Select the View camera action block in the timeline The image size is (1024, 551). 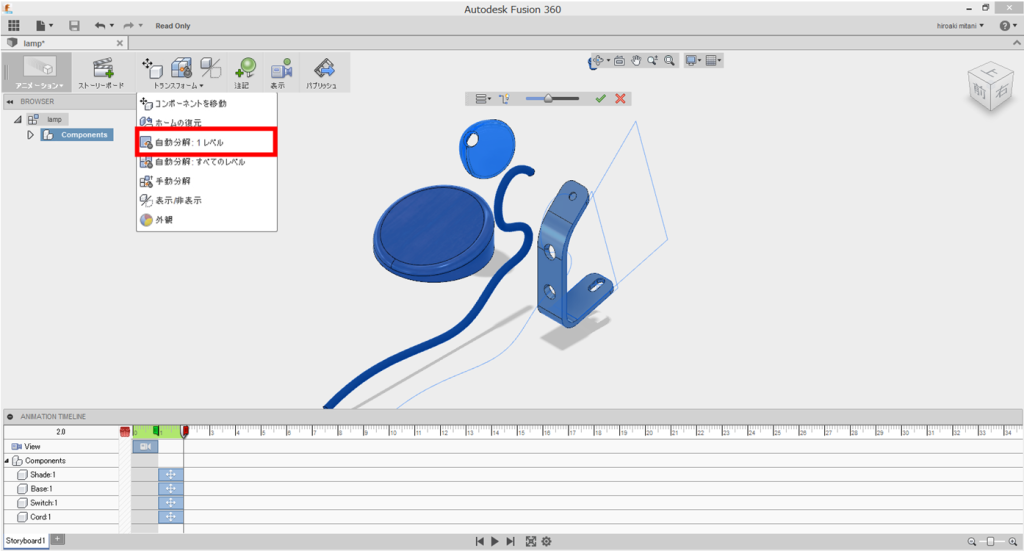[x=146, y=447]
